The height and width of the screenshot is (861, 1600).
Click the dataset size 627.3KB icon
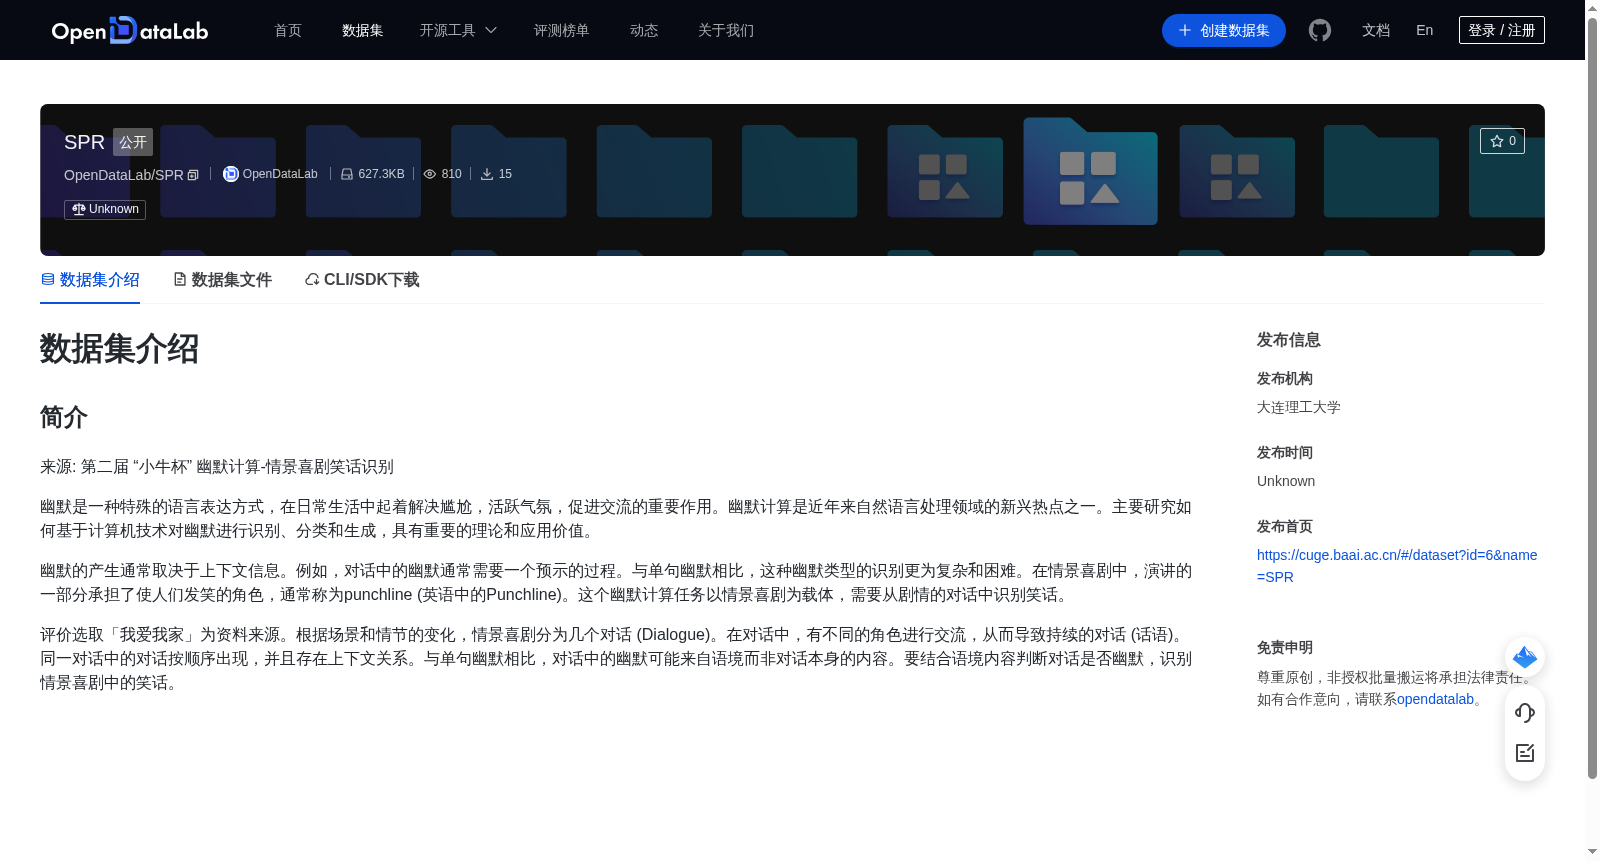347,174
